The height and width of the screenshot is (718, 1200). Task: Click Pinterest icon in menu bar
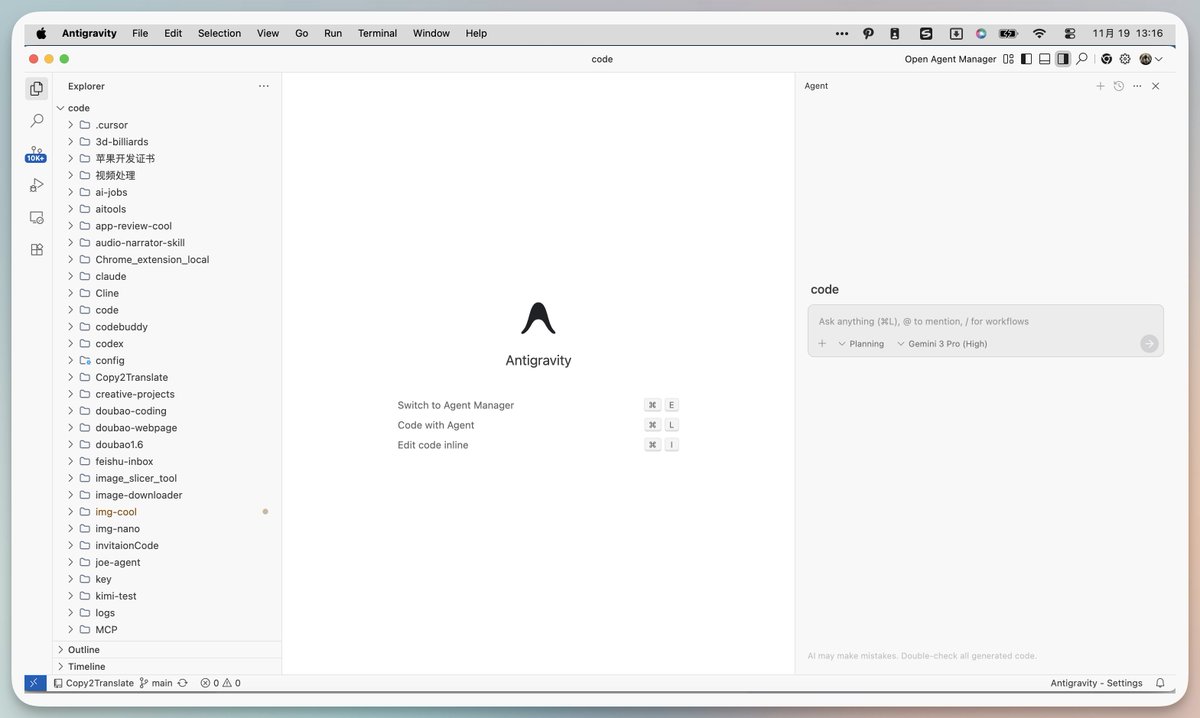point(868,33)
